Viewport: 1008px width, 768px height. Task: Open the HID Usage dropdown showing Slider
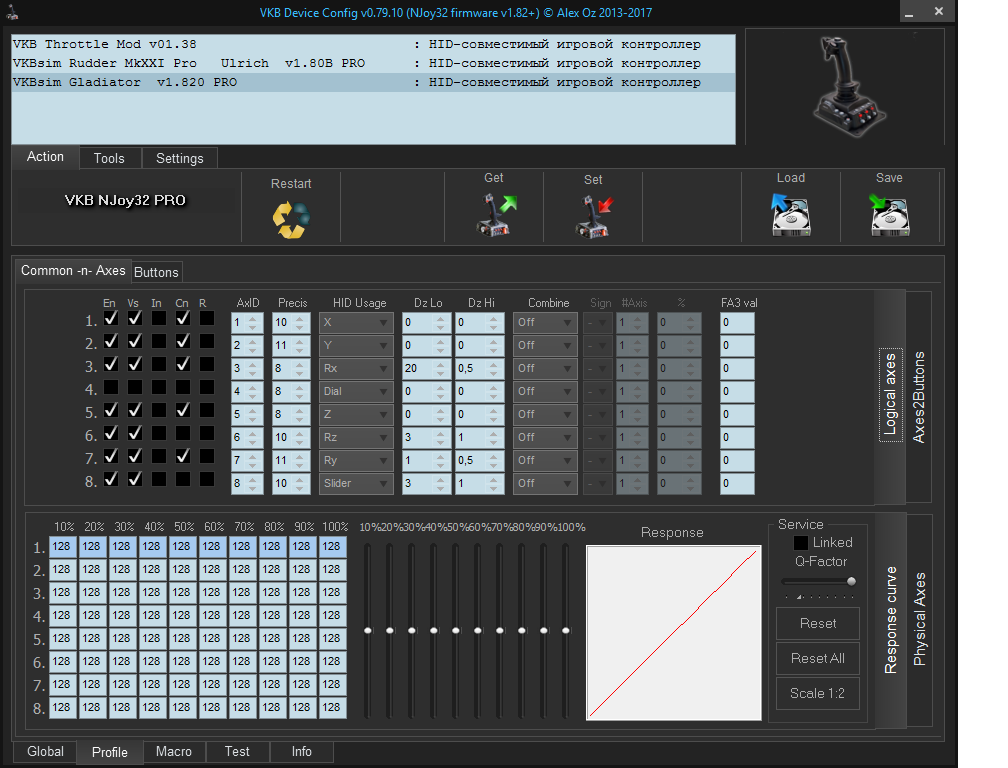pos(356,483)
